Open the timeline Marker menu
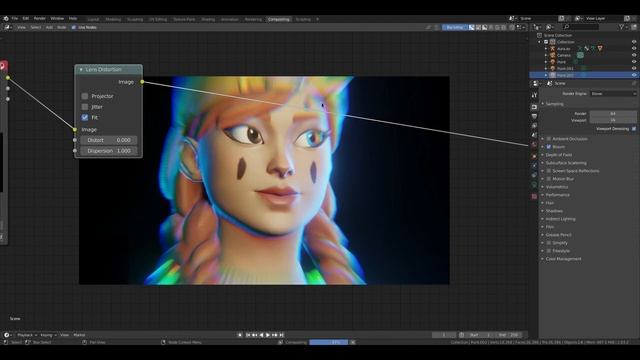The height and width of the screenshot is (360, 640). coord(79,335)
